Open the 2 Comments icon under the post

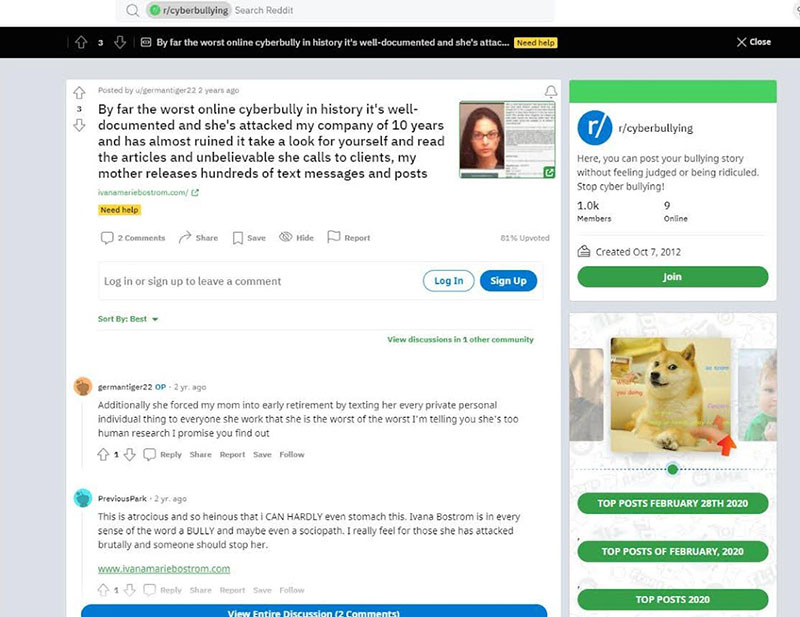107,238
